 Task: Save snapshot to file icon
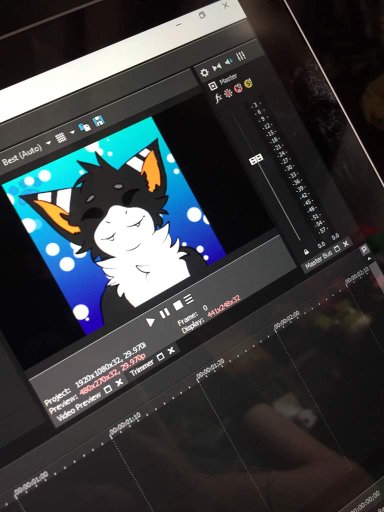99,121
